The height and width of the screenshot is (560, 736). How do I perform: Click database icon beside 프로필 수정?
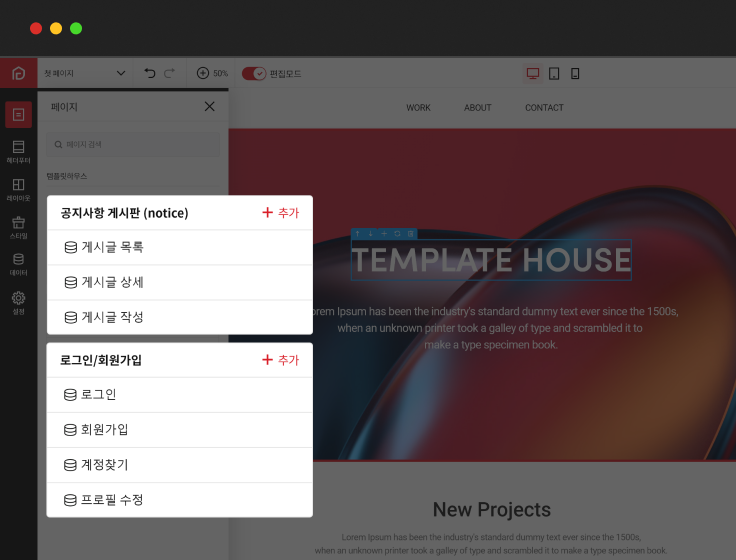pyautogui.click(x=70, y=500)
